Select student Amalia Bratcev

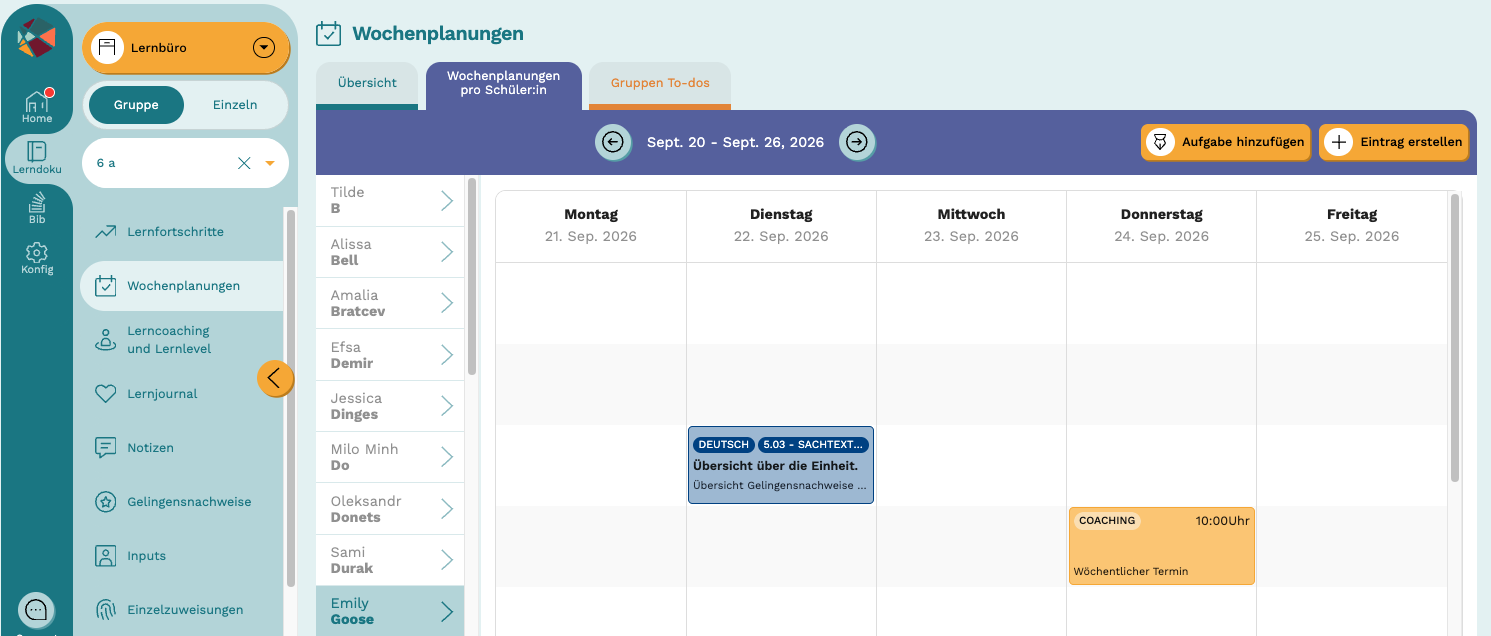coord(390,303)
